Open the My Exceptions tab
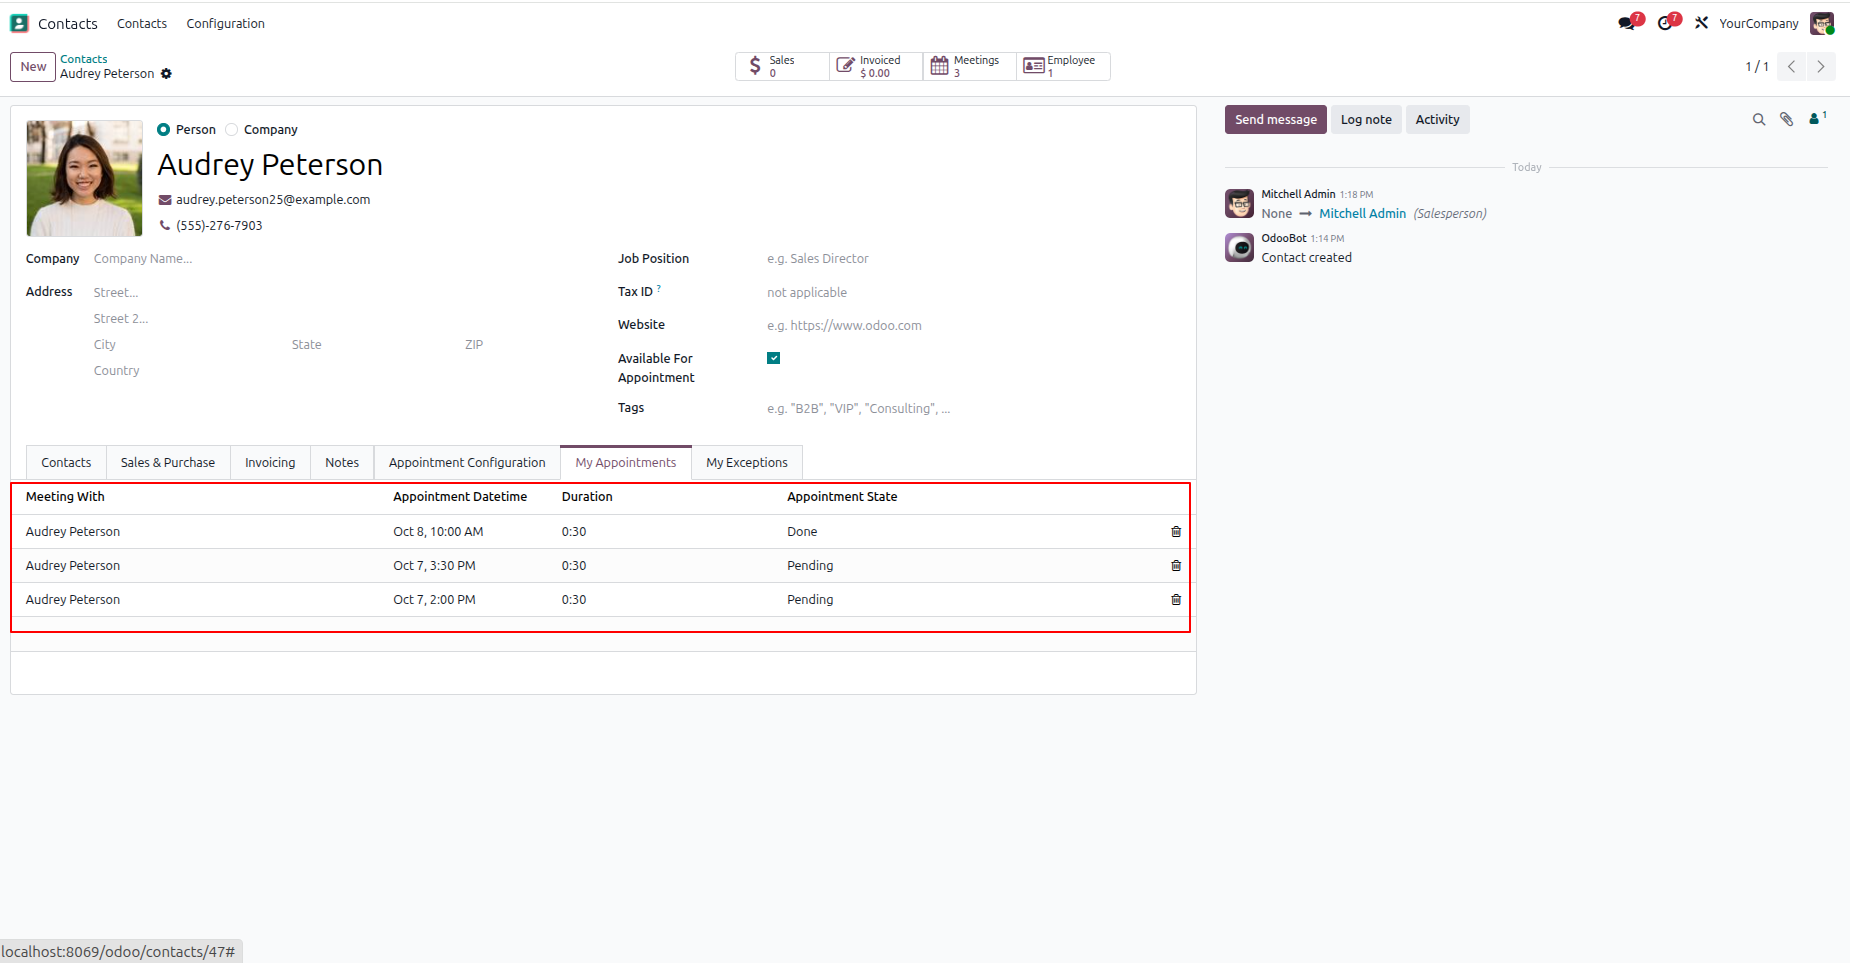The image size is (1850, 963). (x=747, y=463)
